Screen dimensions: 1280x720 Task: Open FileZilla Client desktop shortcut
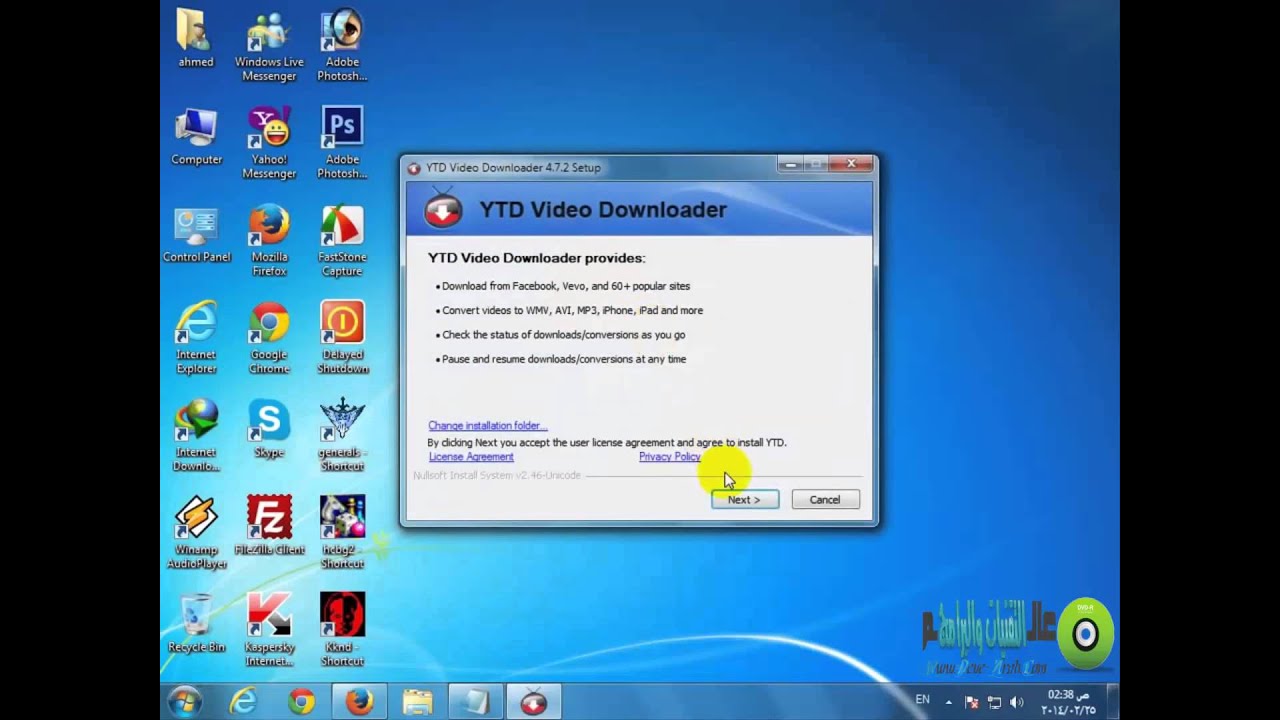click(x=269, y=525)
